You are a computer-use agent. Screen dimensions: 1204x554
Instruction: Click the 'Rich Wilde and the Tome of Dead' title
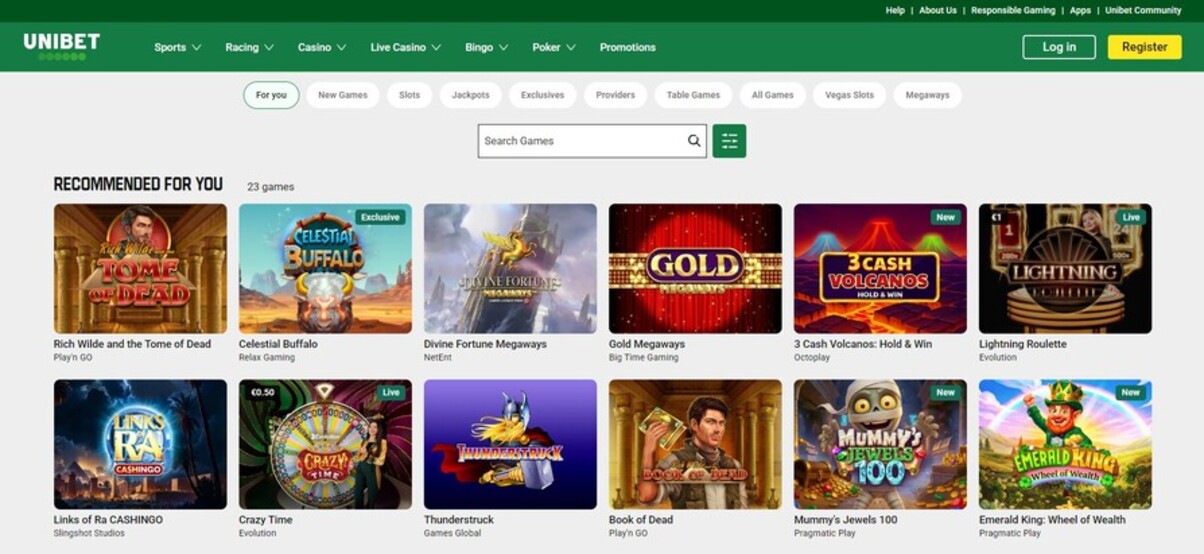132,344
